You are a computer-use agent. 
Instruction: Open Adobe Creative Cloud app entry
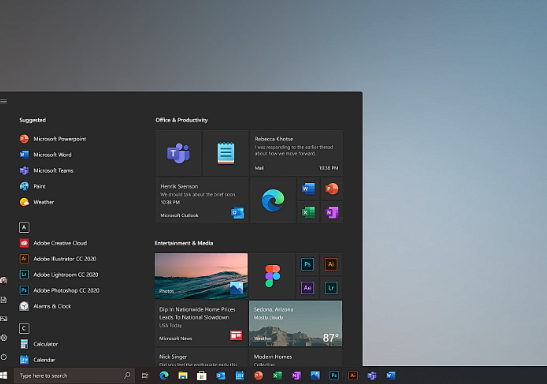pyautogui.click(x=53, y=243)
